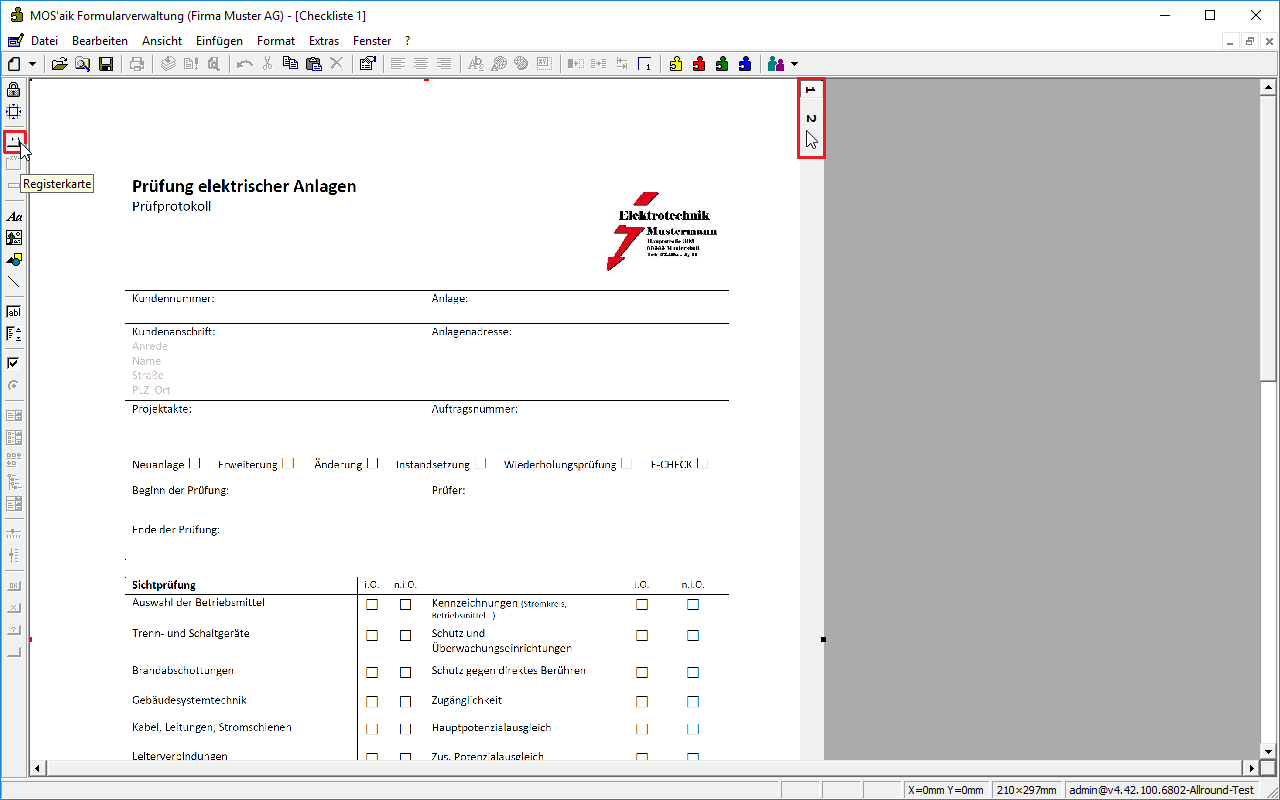The image size is (1280, 800).
Task: Select the text input field (abl) tool
Action: (14, 312)
